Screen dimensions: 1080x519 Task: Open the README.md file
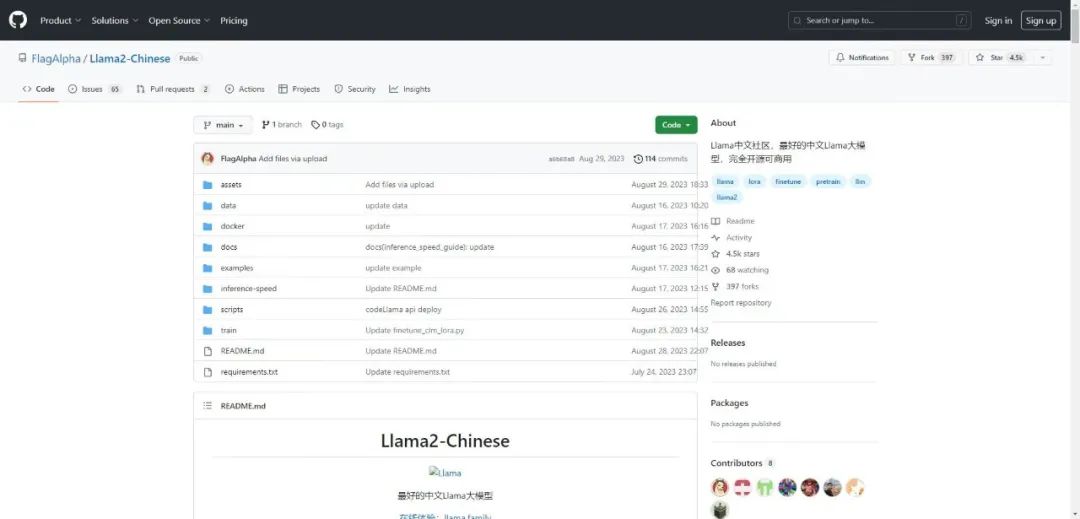(x=242, y=350)
